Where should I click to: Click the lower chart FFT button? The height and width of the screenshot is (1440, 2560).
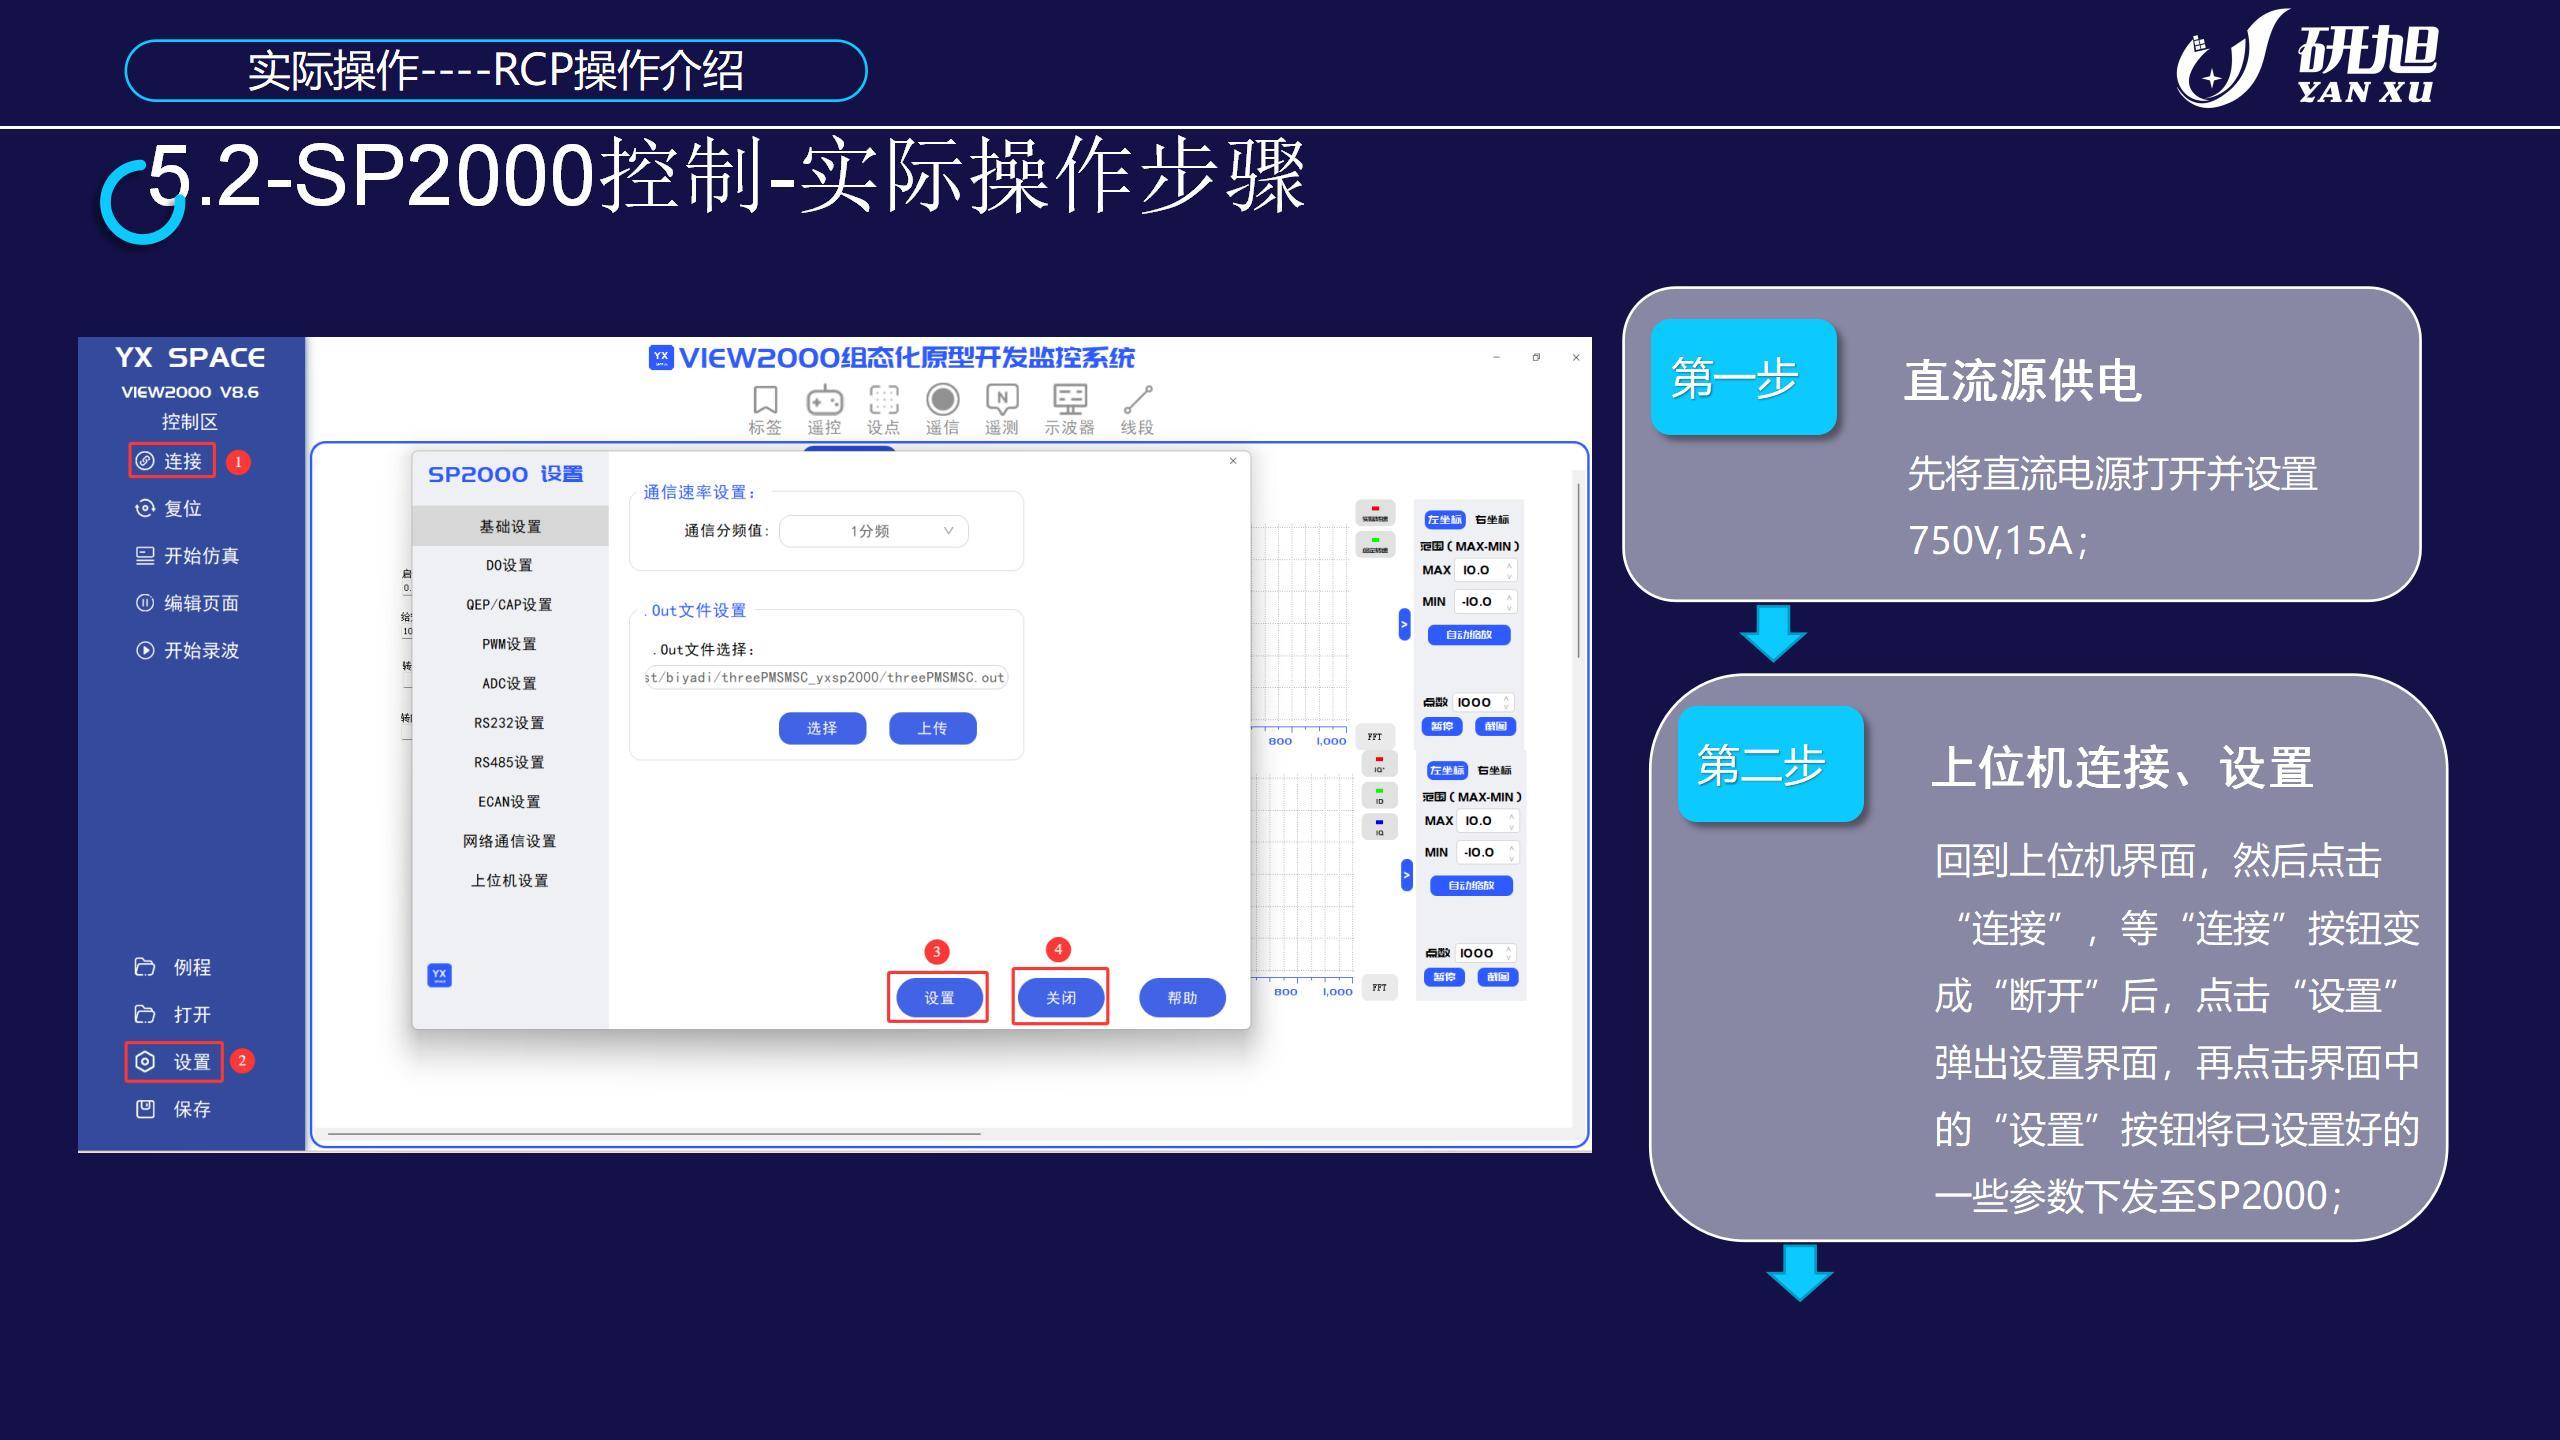1379,988
